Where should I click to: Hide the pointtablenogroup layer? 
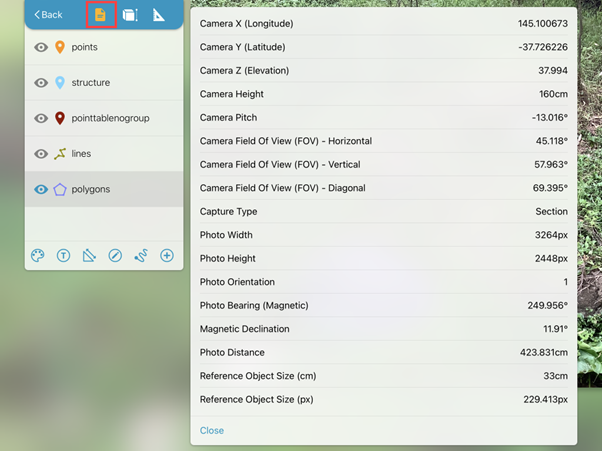click(x=41, y=118)
